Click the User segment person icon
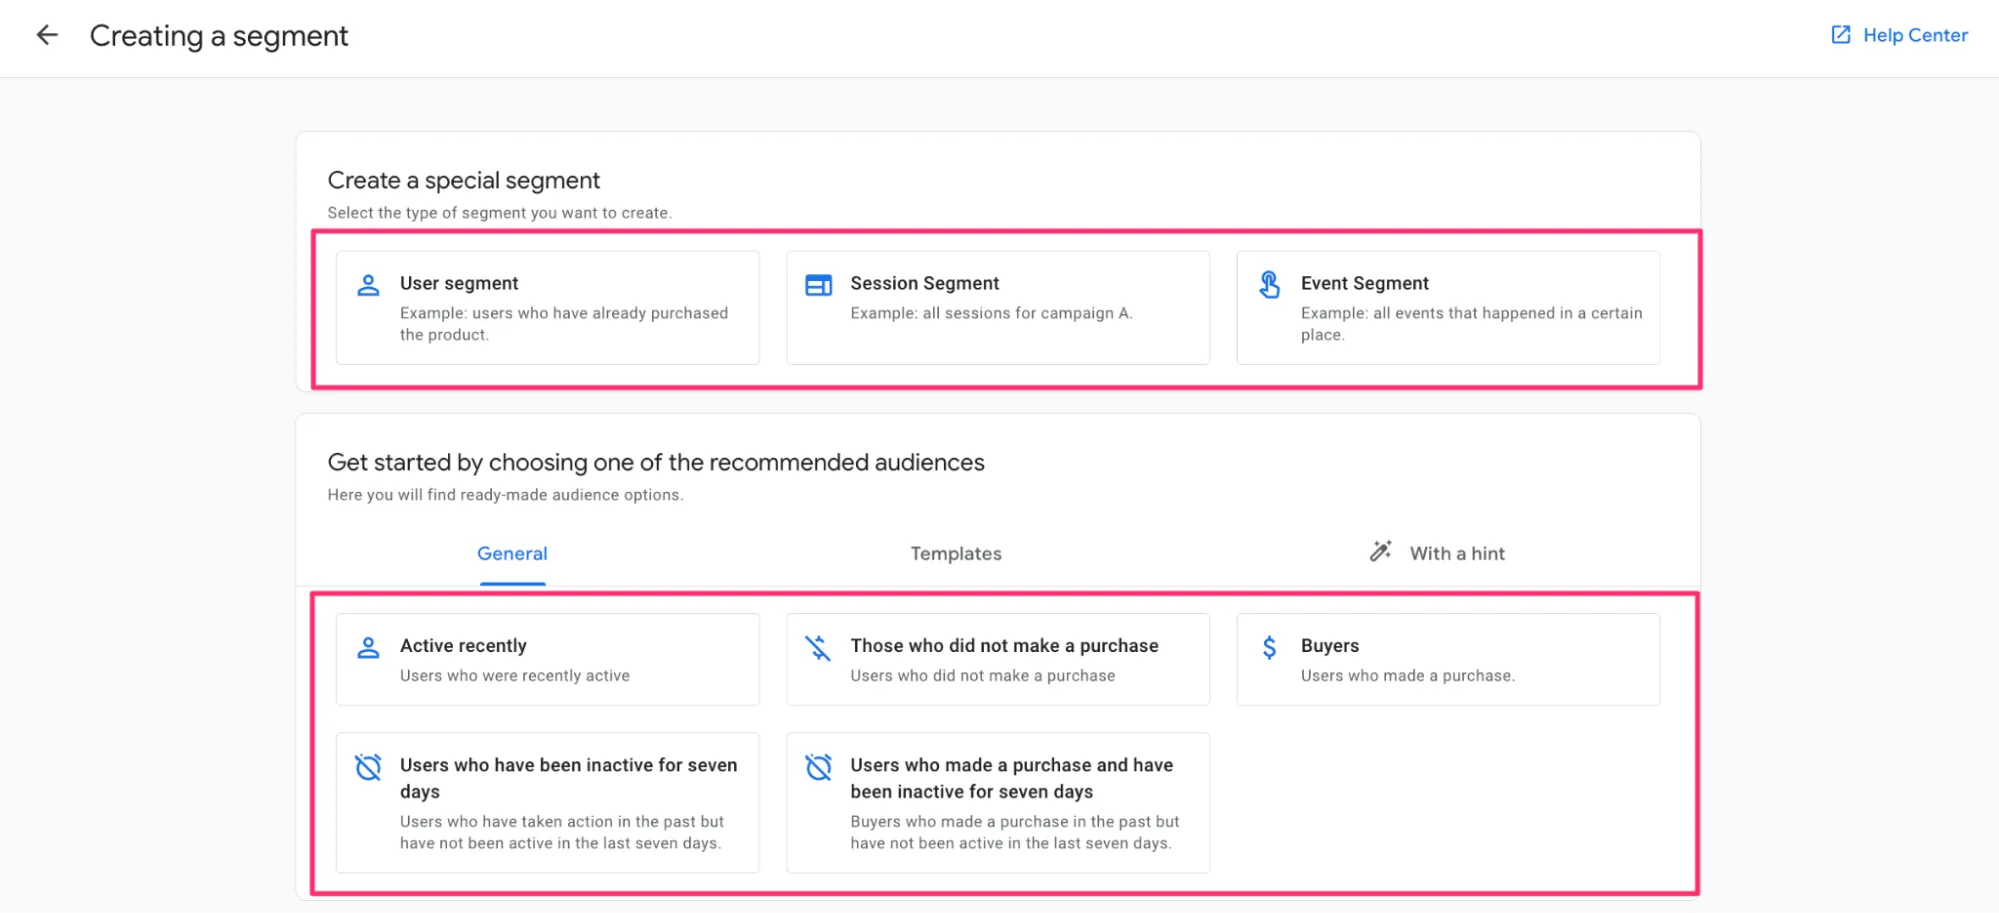Viewport: 1999px width, 913px height. tap(368, 285)
